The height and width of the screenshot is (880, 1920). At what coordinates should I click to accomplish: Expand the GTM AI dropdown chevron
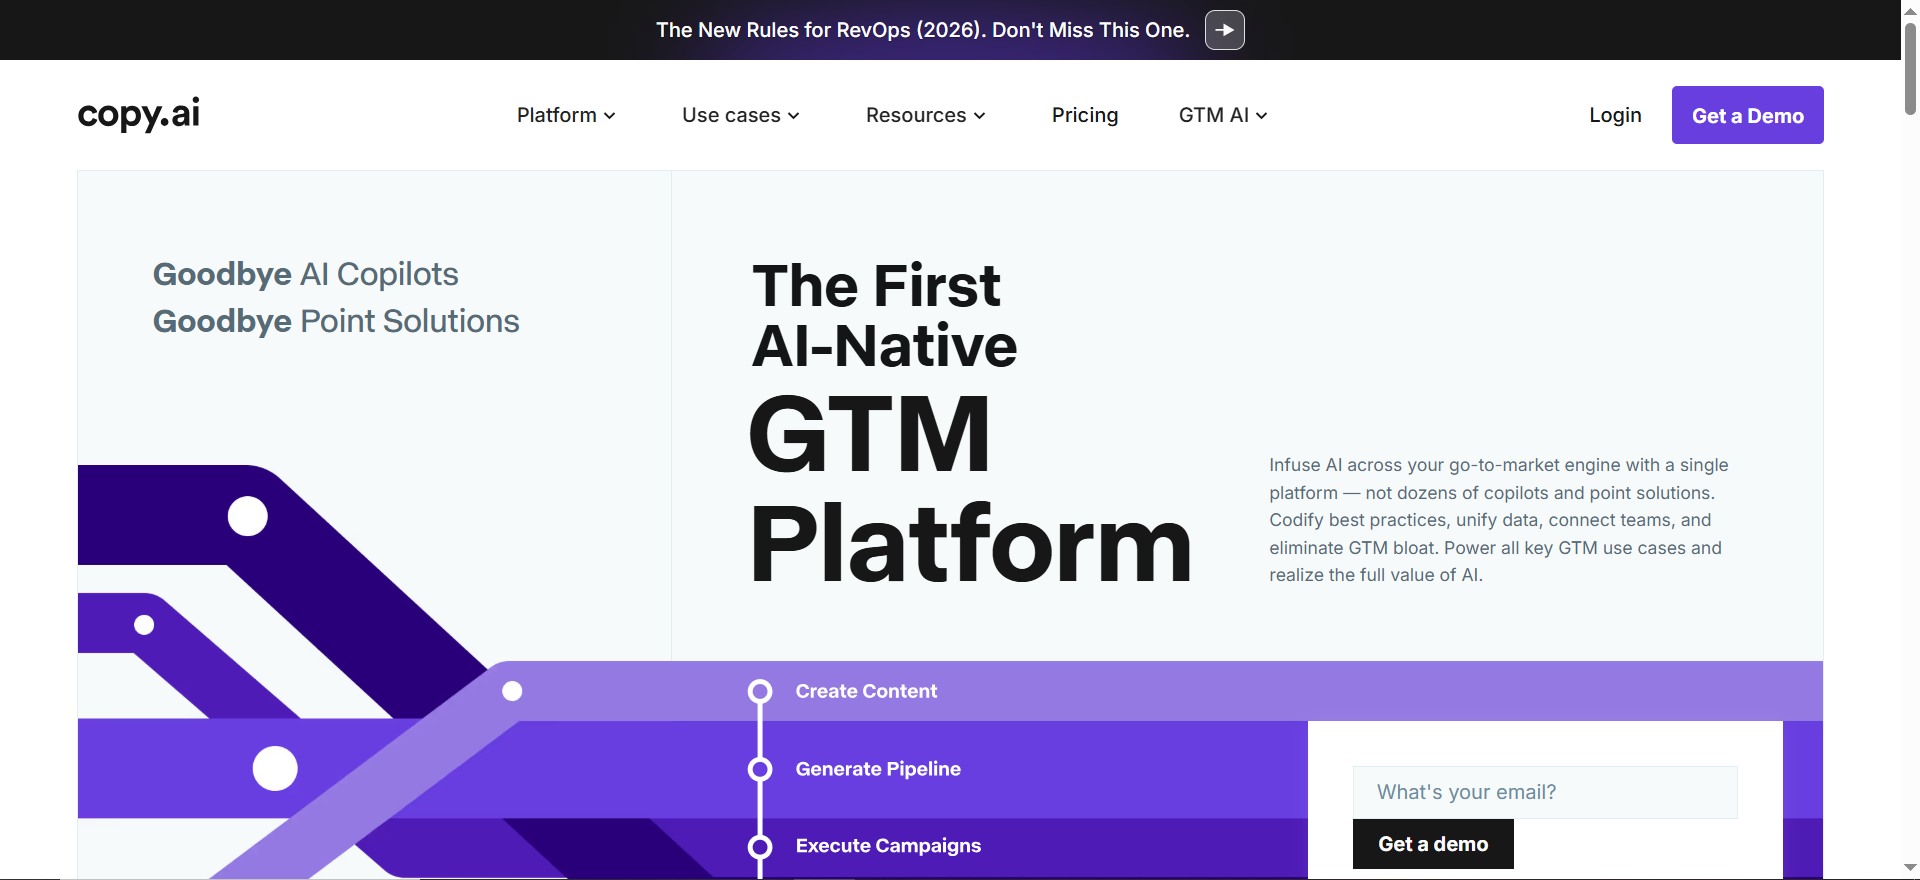1261,116
